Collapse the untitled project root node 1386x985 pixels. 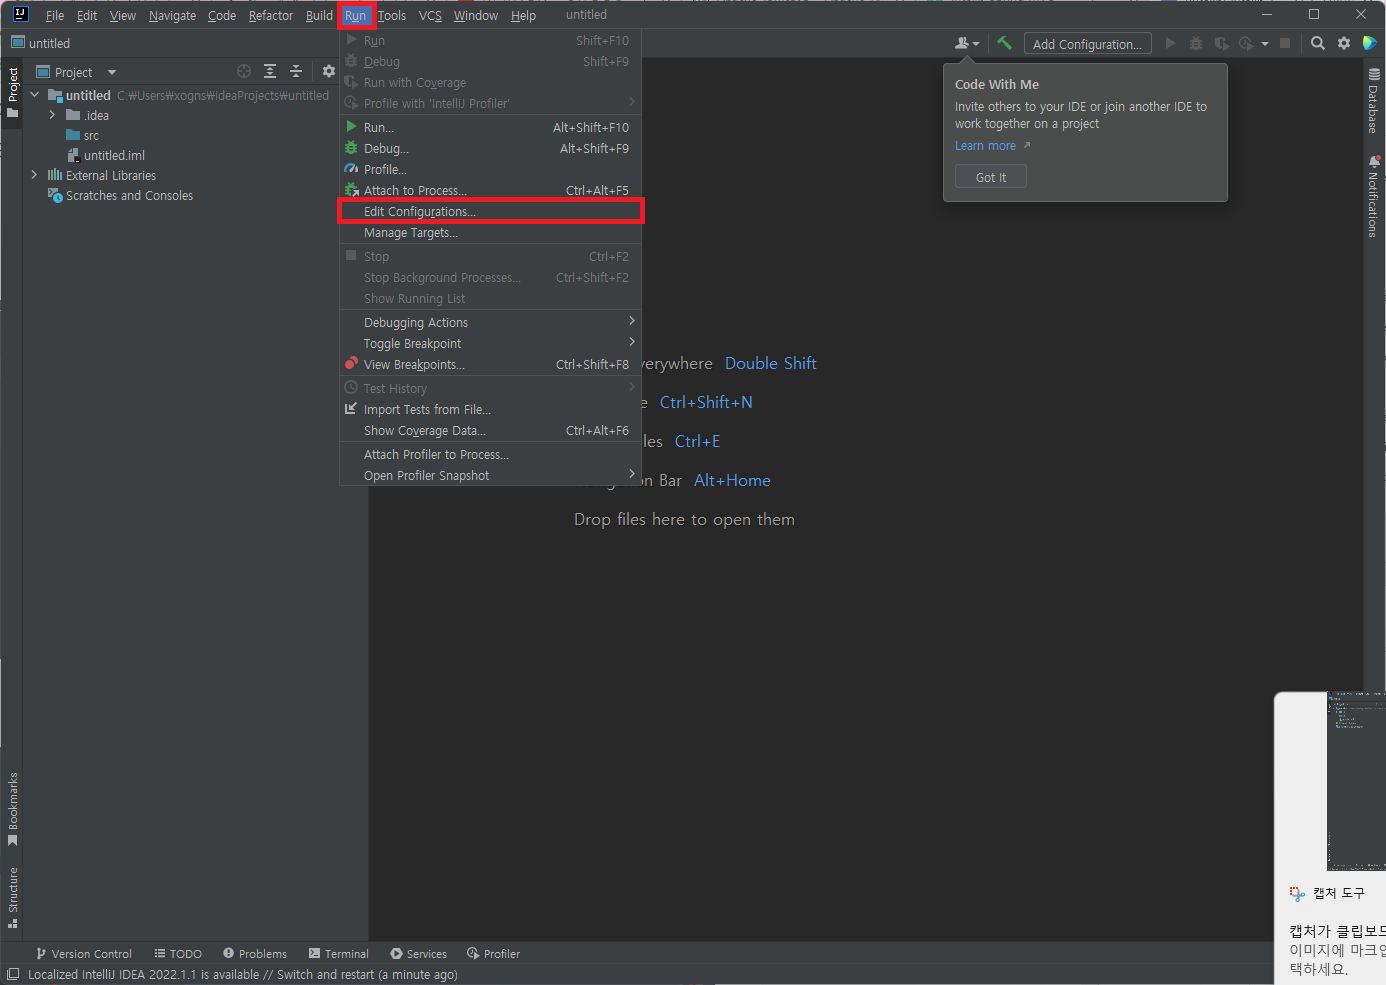click(35, 95)
